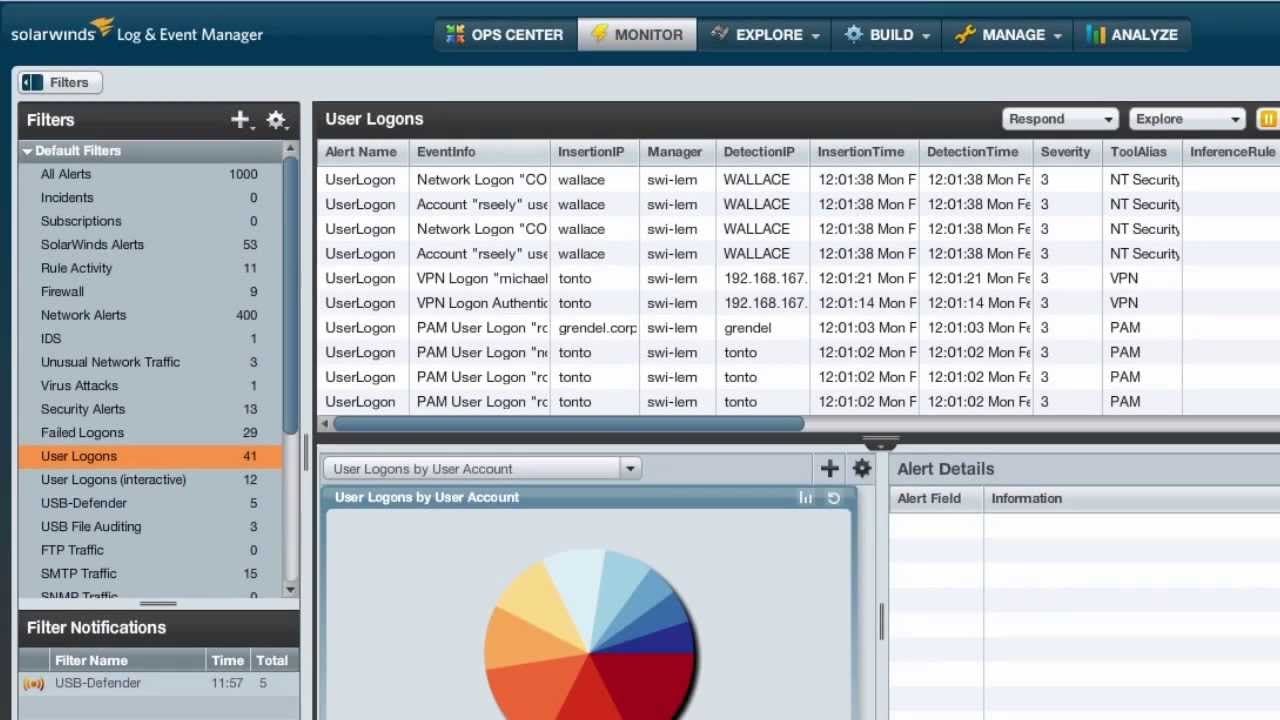Sort by the DetectionTime column
Viewport: 1280px width, 720px height.
(976, 152)
